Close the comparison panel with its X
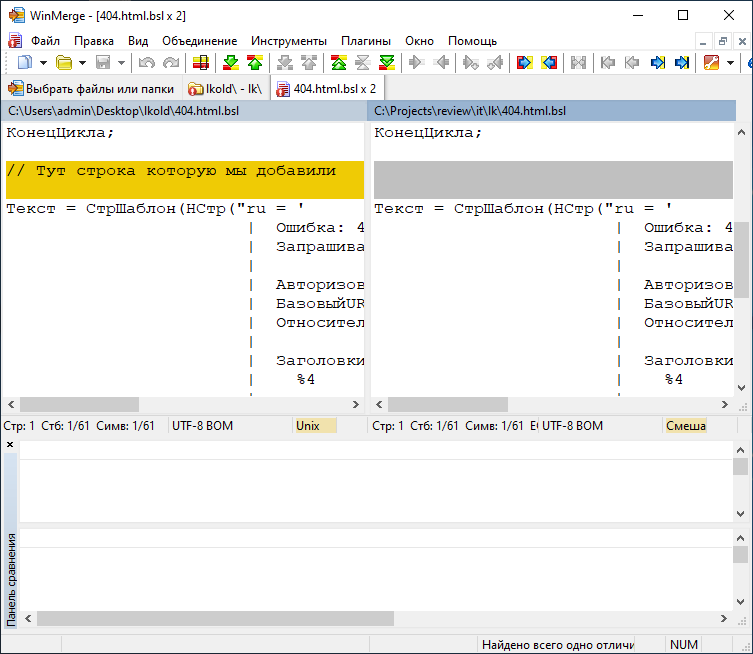The height and width of the screenshot is (654, 753). click(10, 445)
